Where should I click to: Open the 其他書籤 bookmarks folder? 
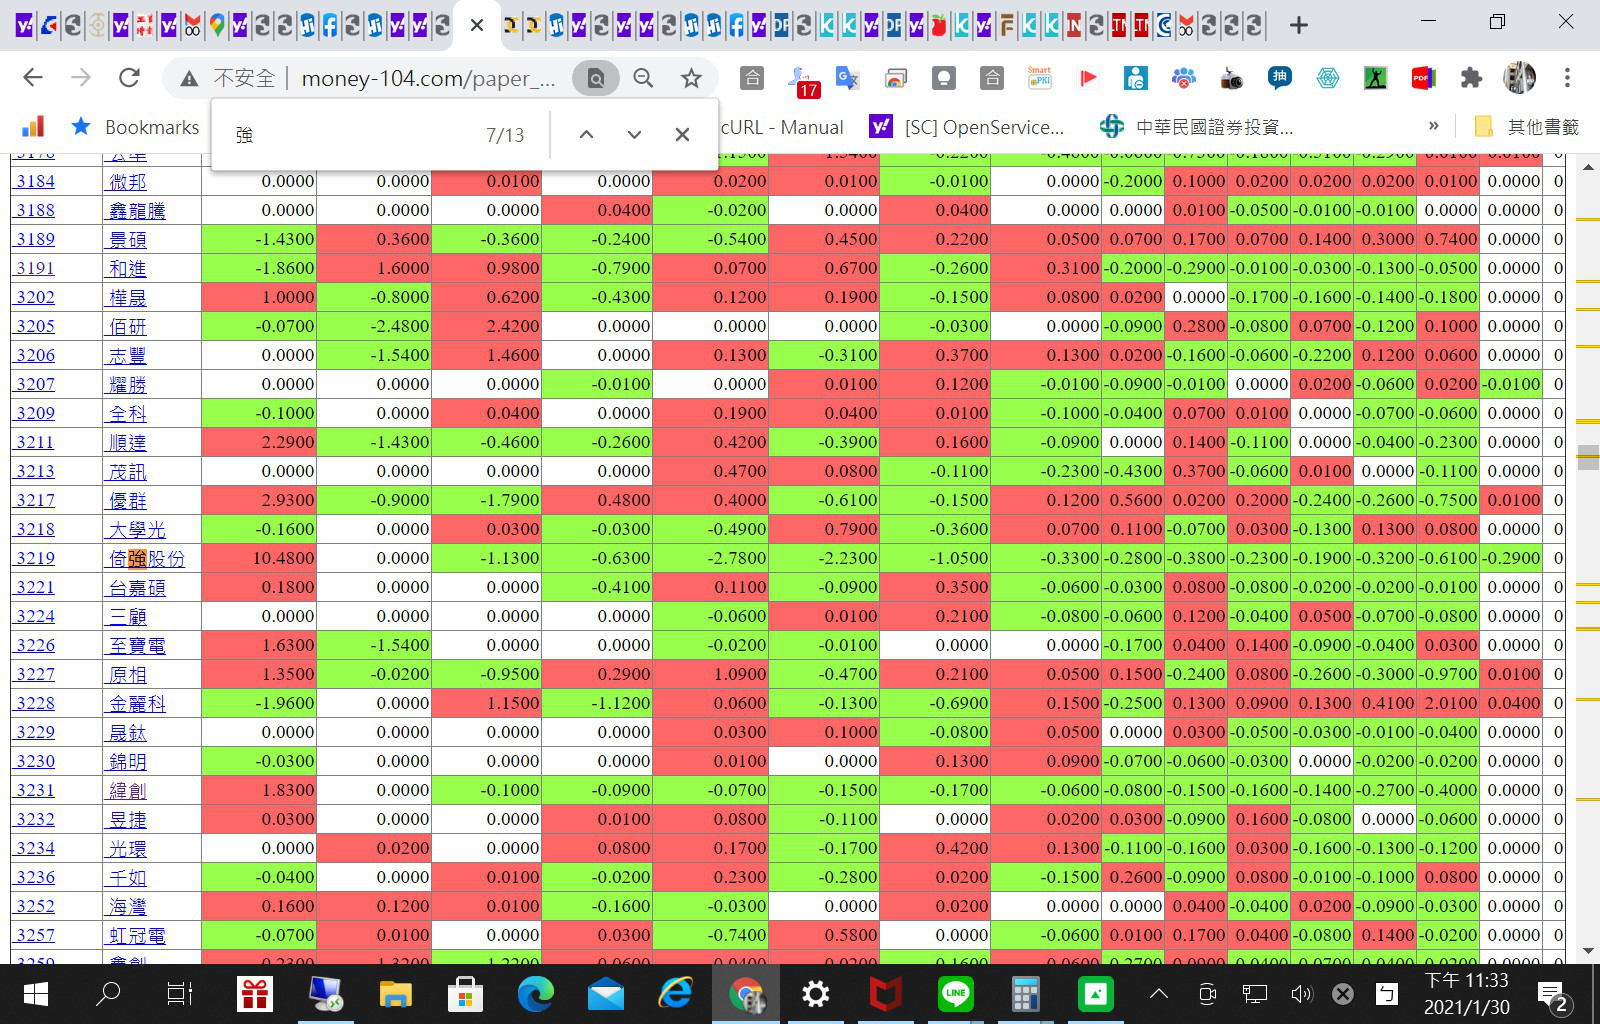click(x=1527, y=127)
